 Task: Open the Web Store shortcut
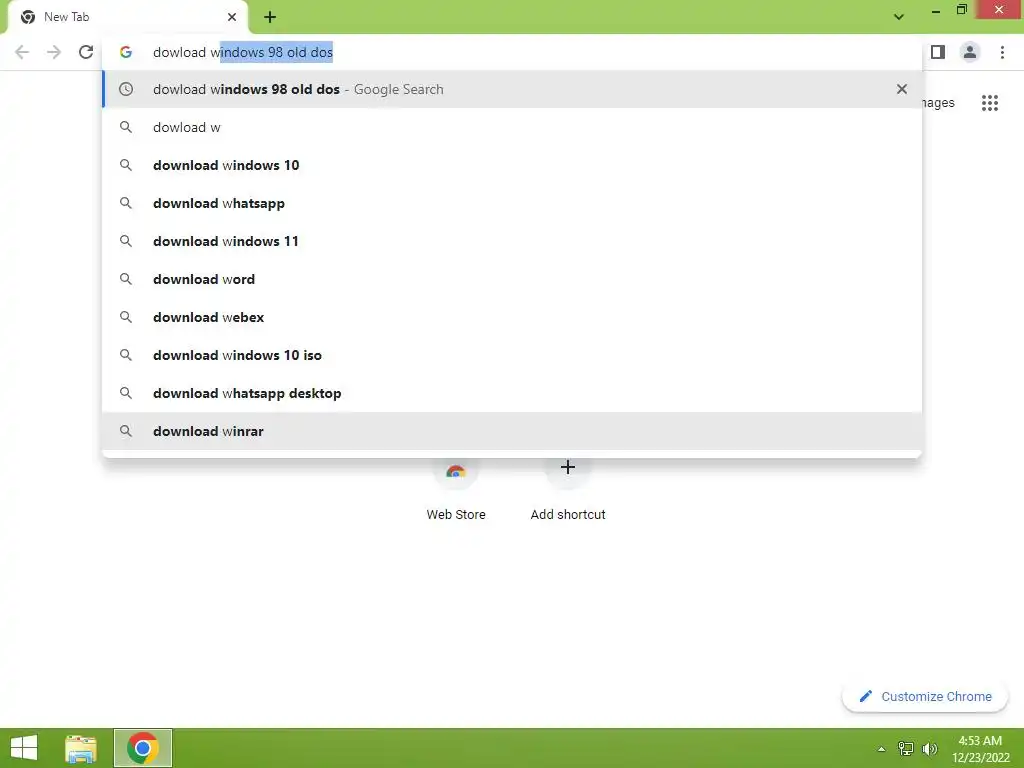click(x=456, y=490)
